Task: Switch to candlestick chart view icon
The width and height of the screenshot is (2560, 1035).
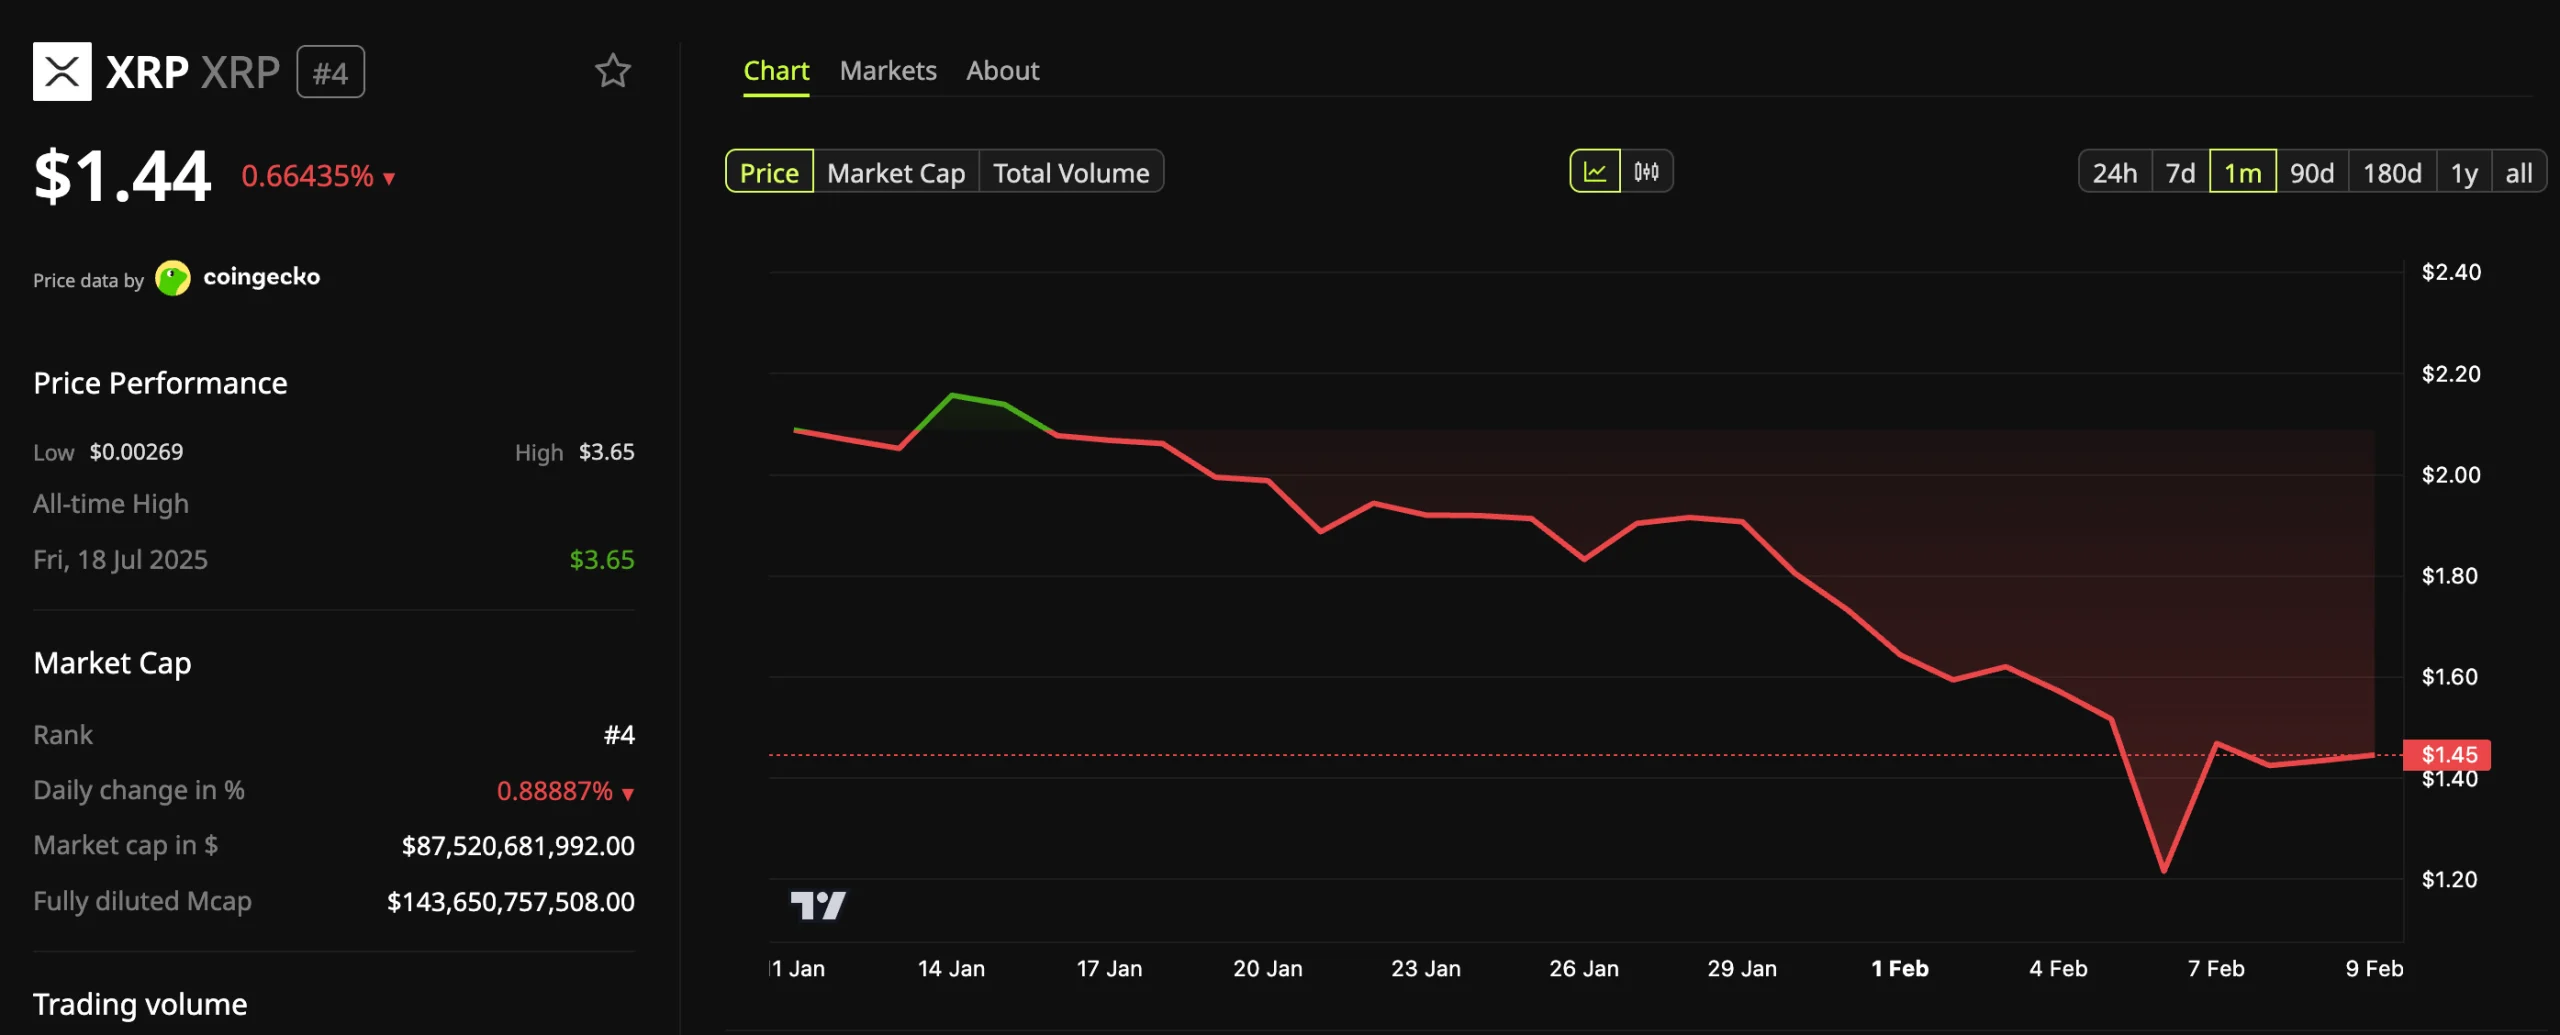Action: click(1645, 171)
